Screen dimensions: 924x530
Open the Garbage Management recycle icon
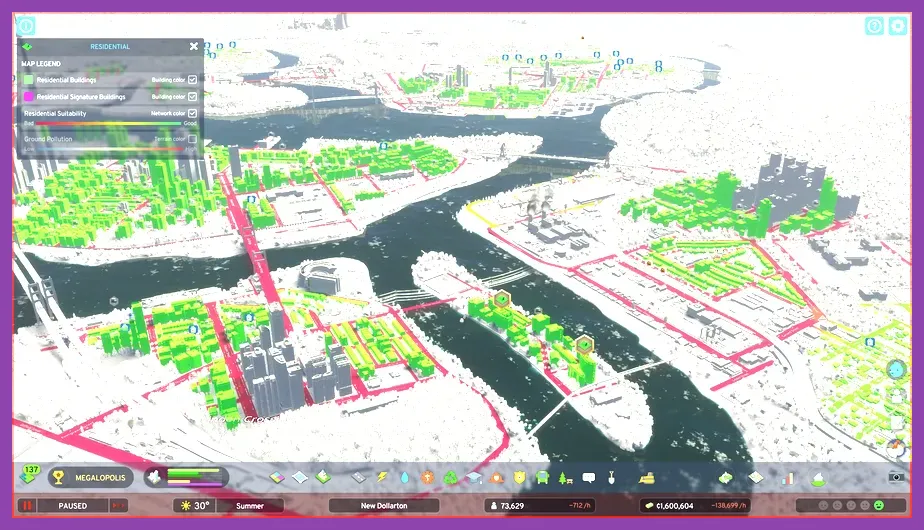[x=450, y=478]
